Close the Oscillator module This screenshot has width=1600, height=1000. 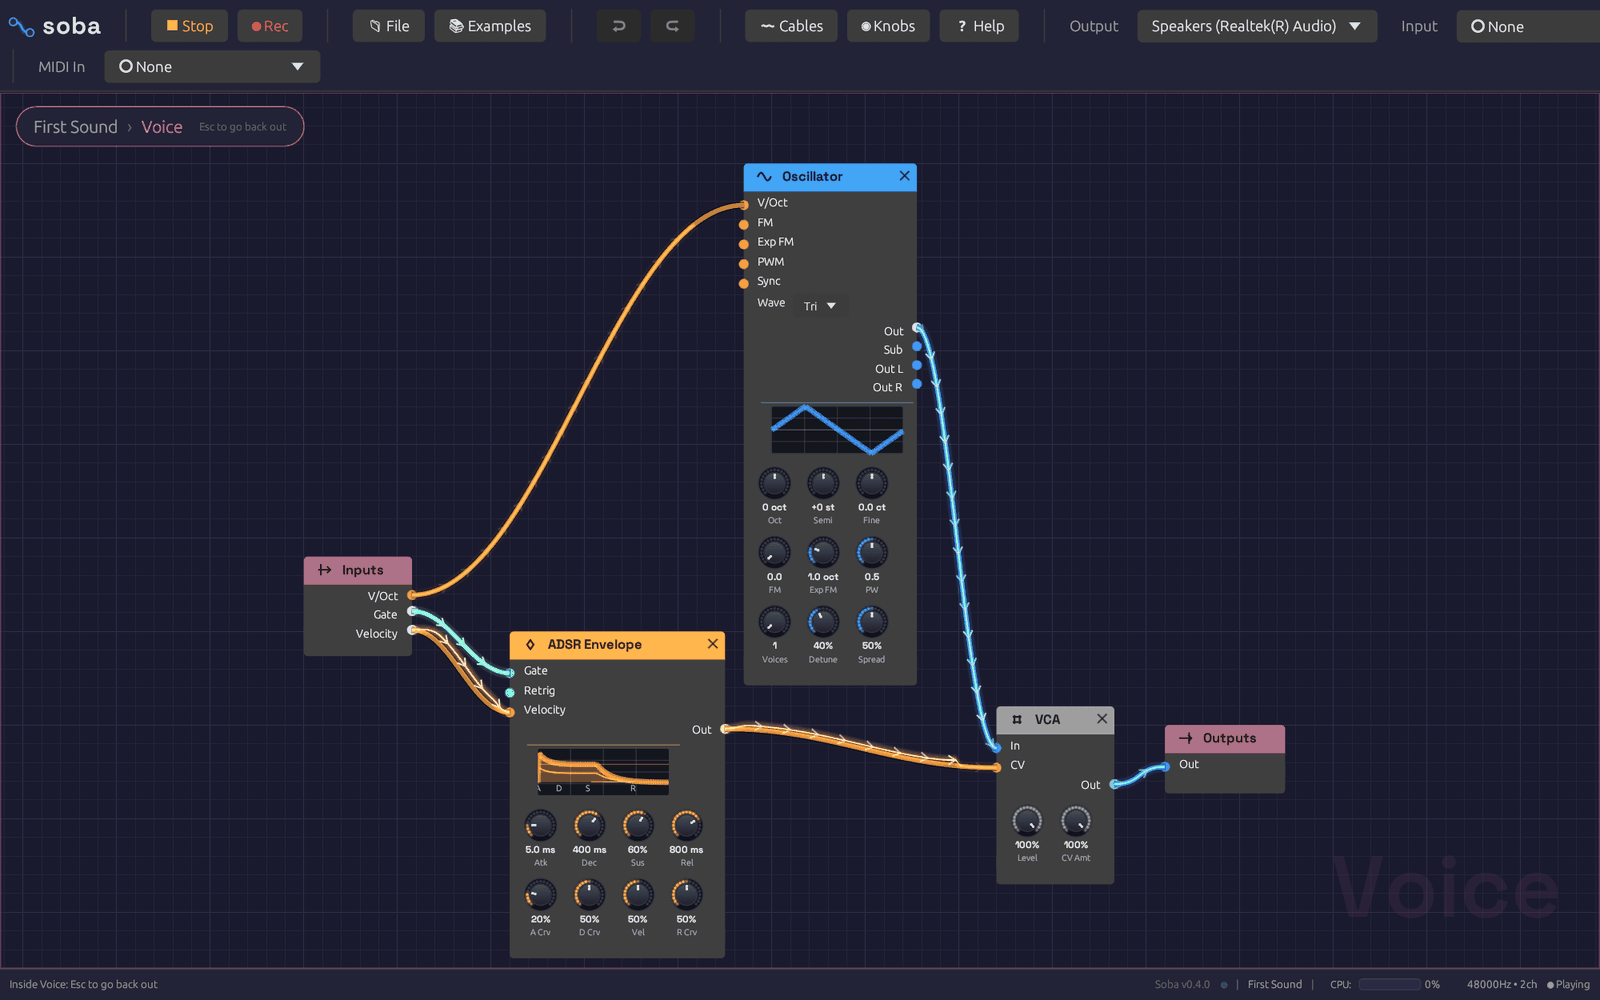pos(904,176)
